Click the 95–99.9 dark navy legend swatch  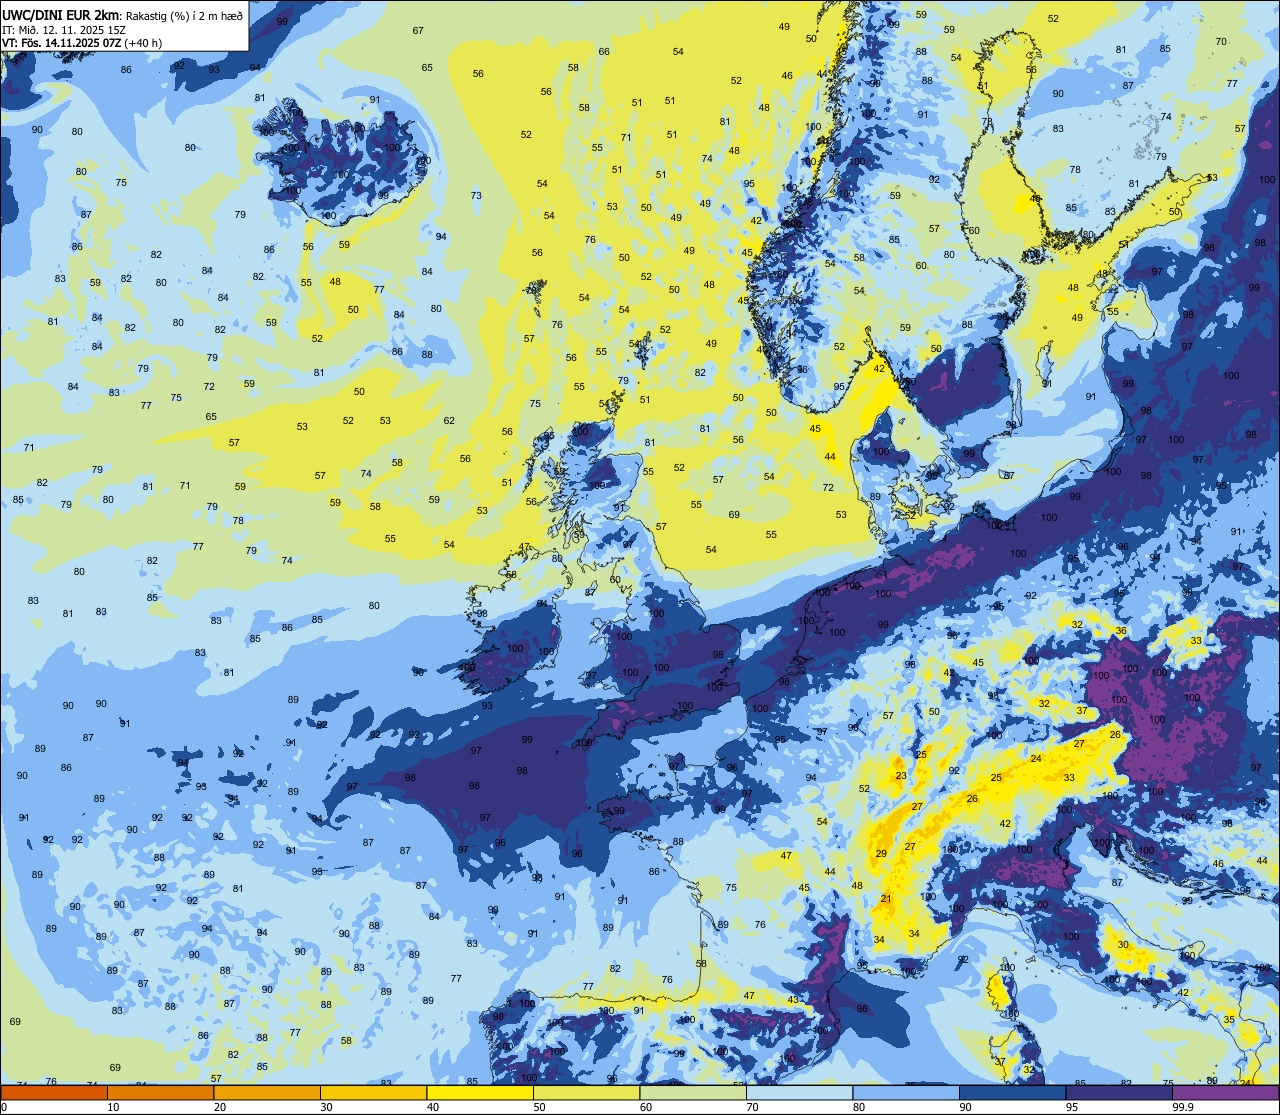point(1119,1092)
